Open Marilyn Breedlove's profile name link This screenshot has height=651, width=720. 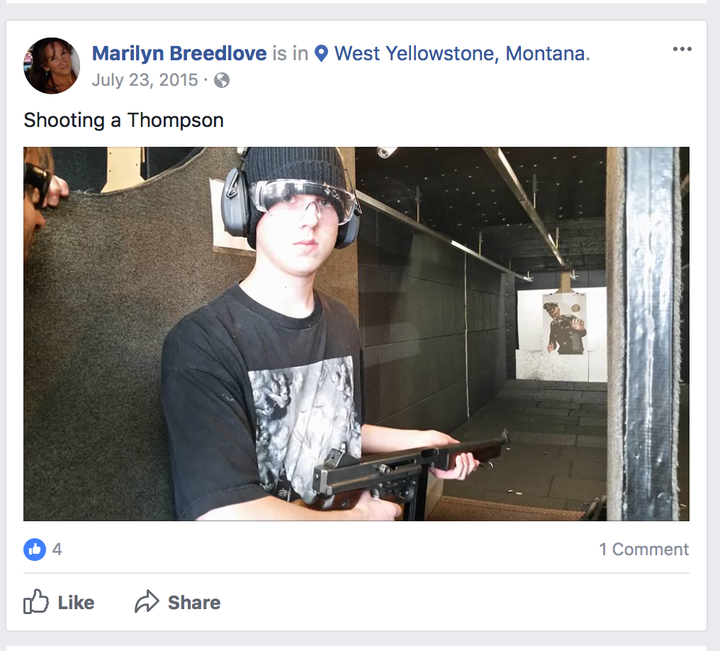click(179, 54)
